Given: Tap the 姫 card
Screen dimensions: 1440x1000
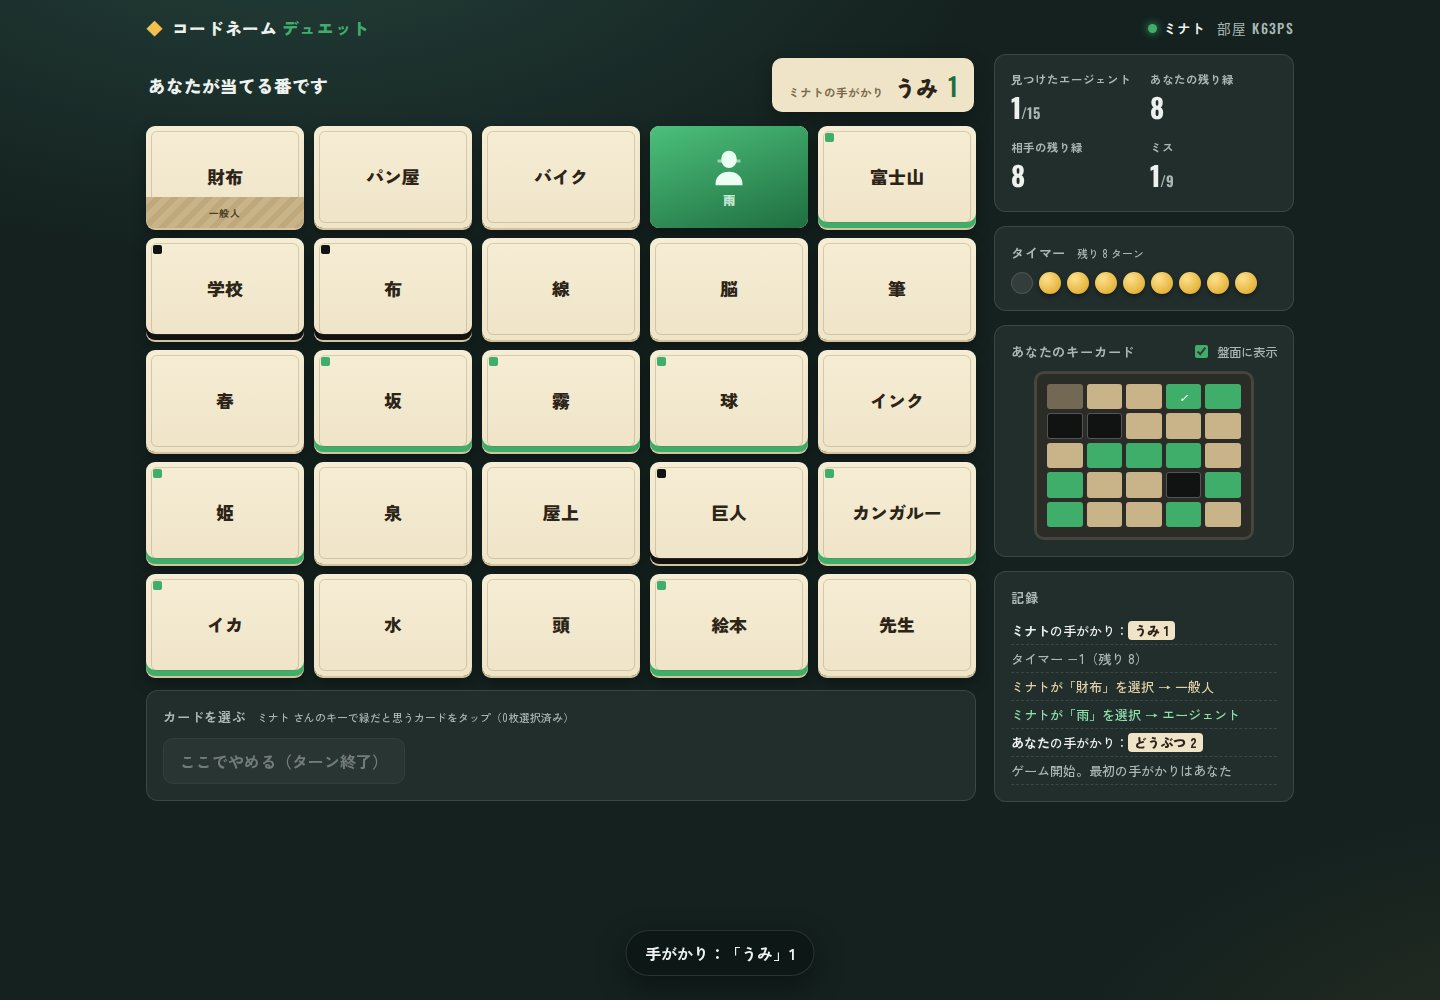Looking at the screenshot, I should (225, 513).
